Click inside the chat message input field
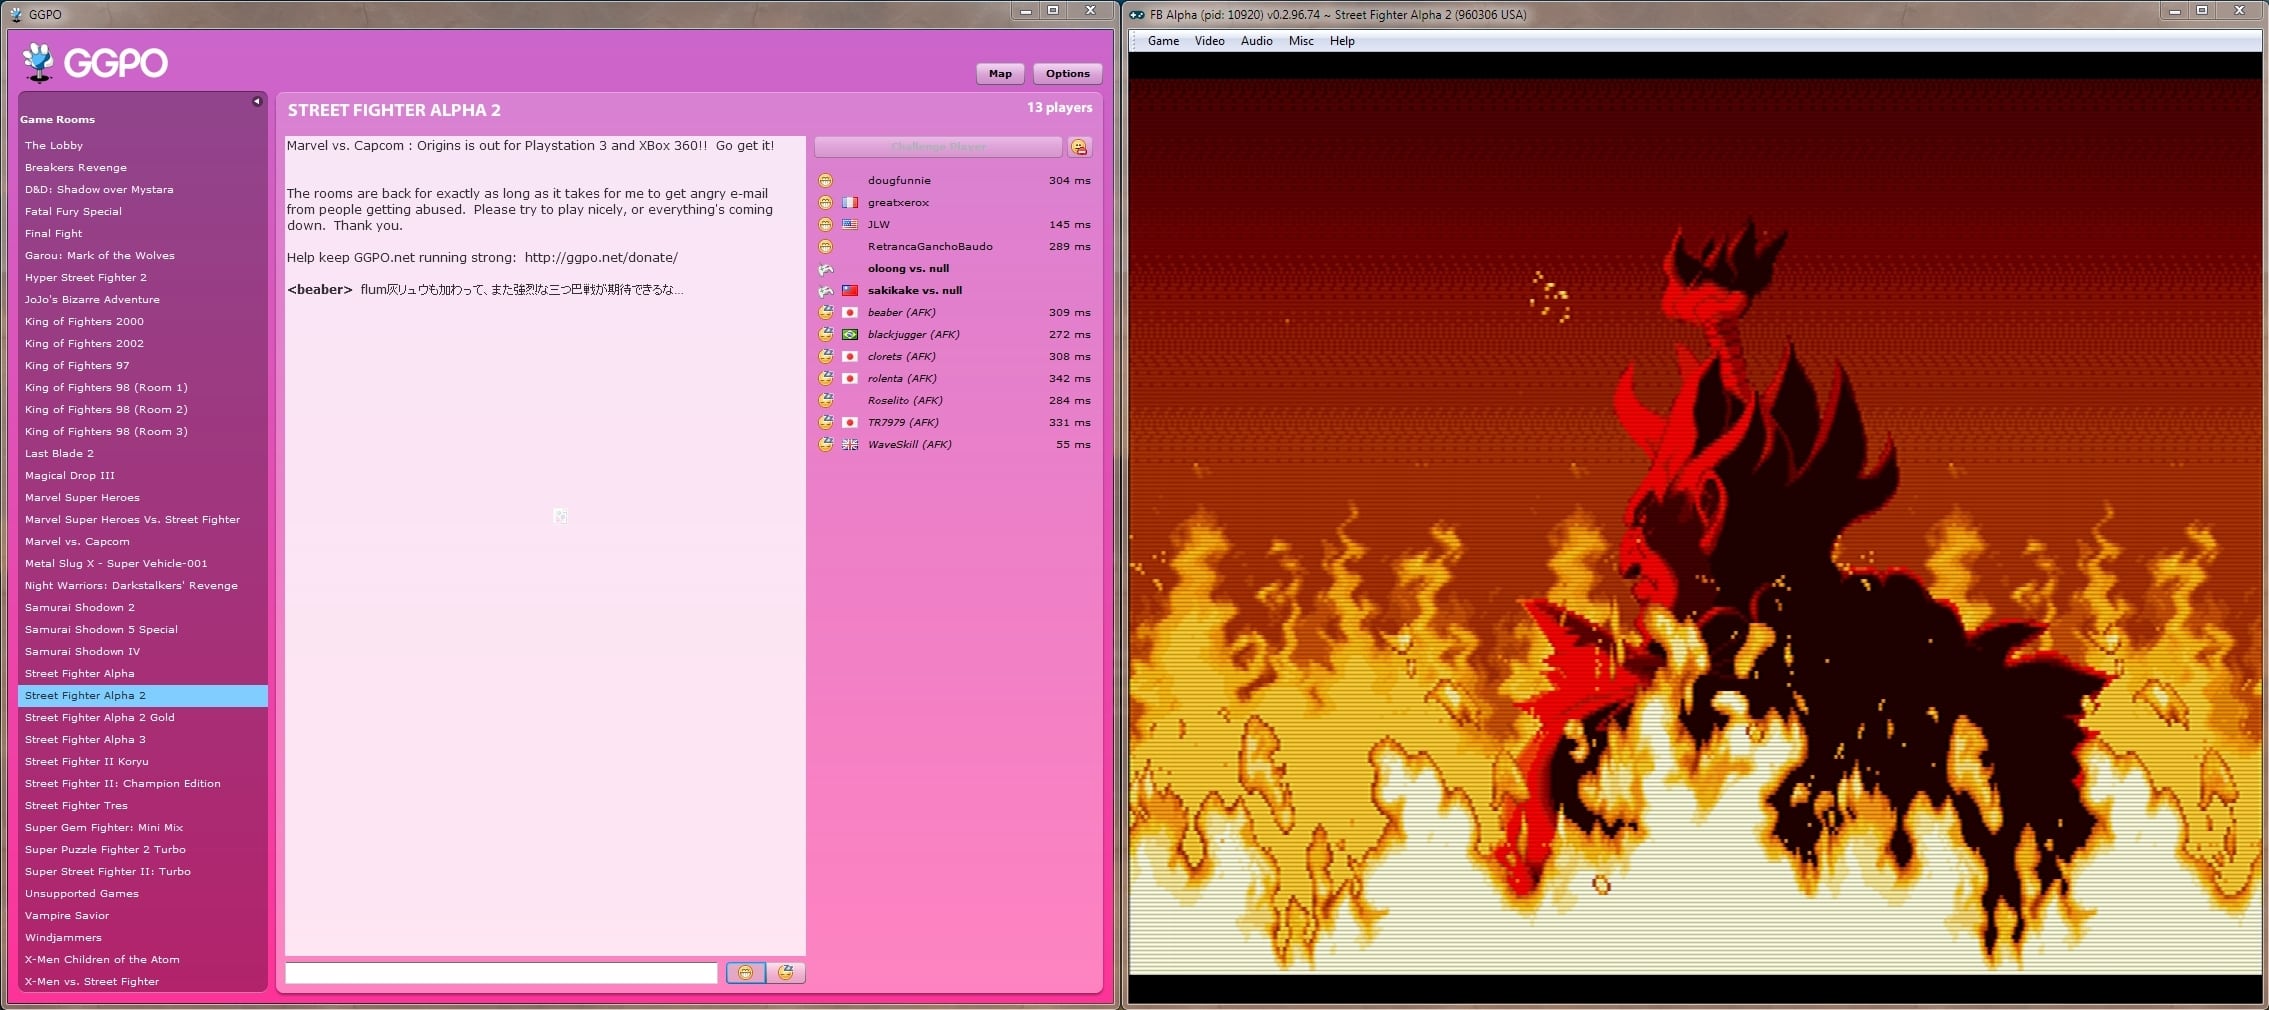Image resolution: width=2269 pixels, height=1010 pixels. (500, 973)
